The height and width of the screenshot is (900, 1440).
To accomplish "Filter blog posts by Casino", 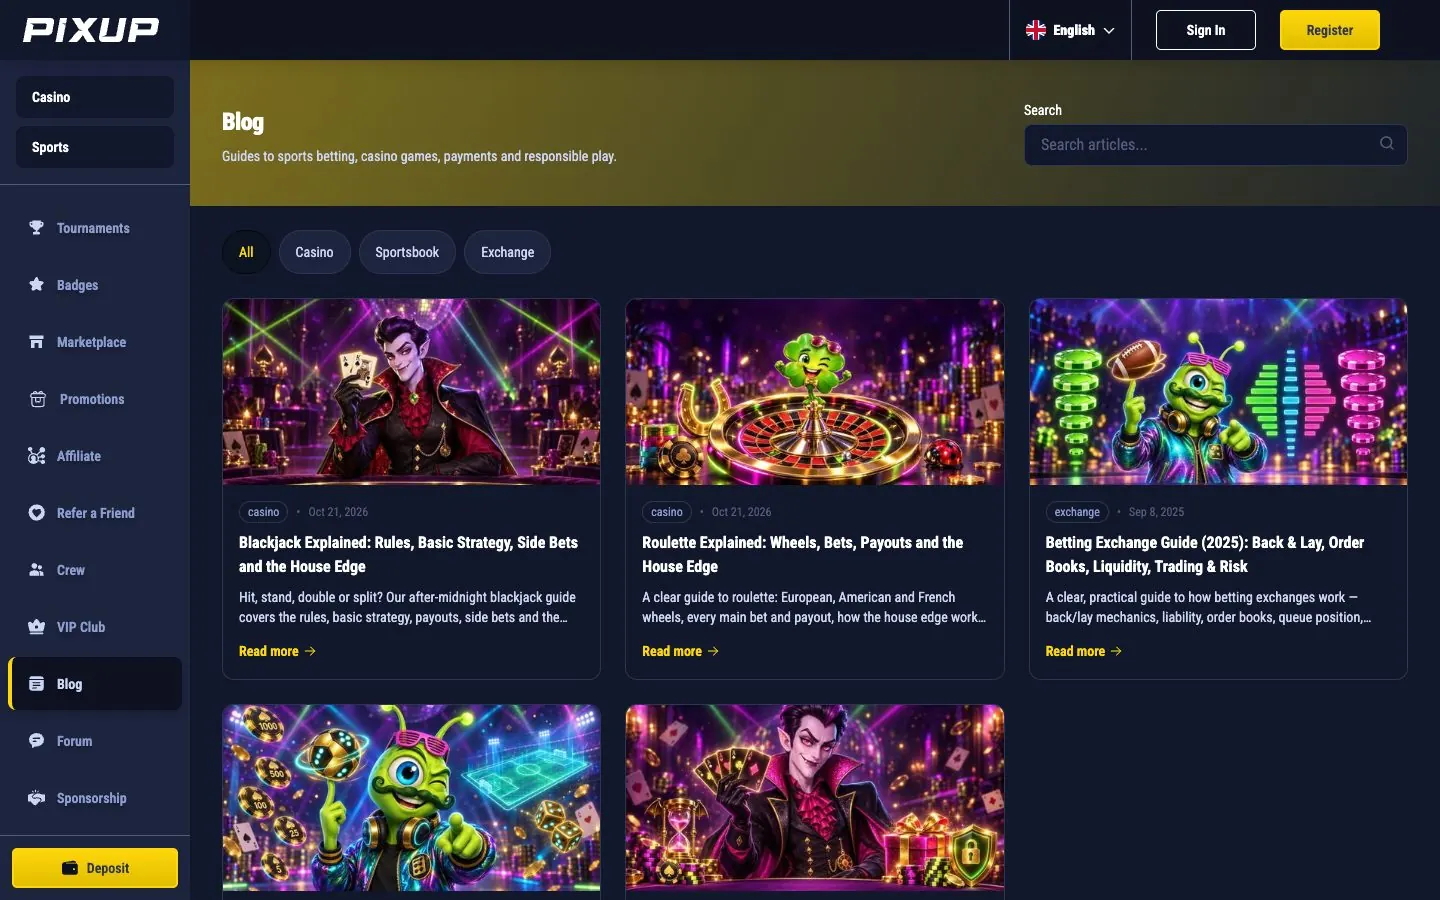I will click(314, 252).
